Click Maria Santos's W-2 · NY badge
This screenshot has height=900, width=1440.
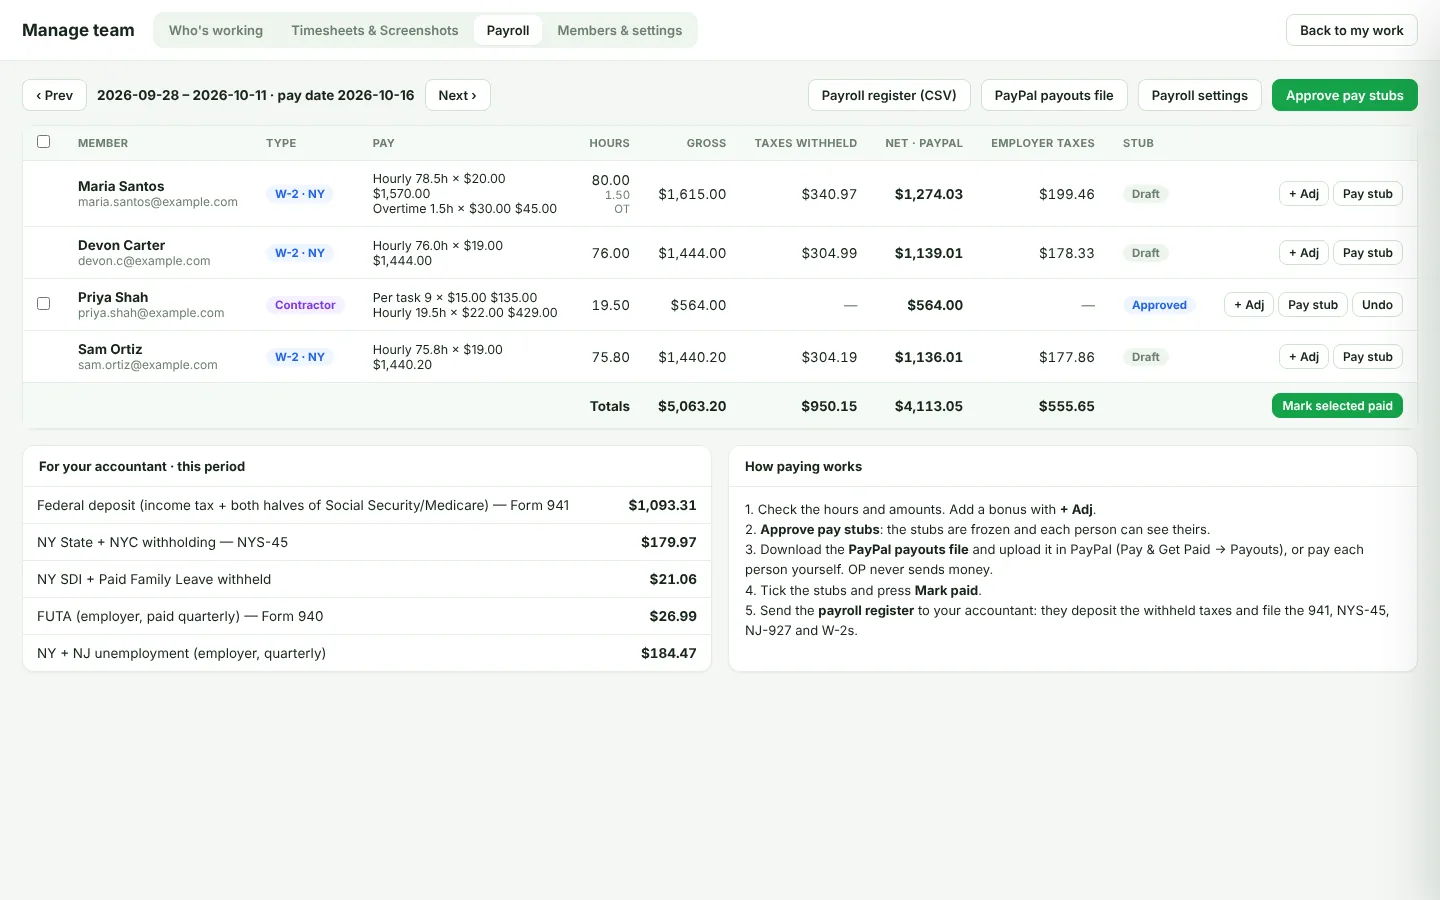point(300,194)
